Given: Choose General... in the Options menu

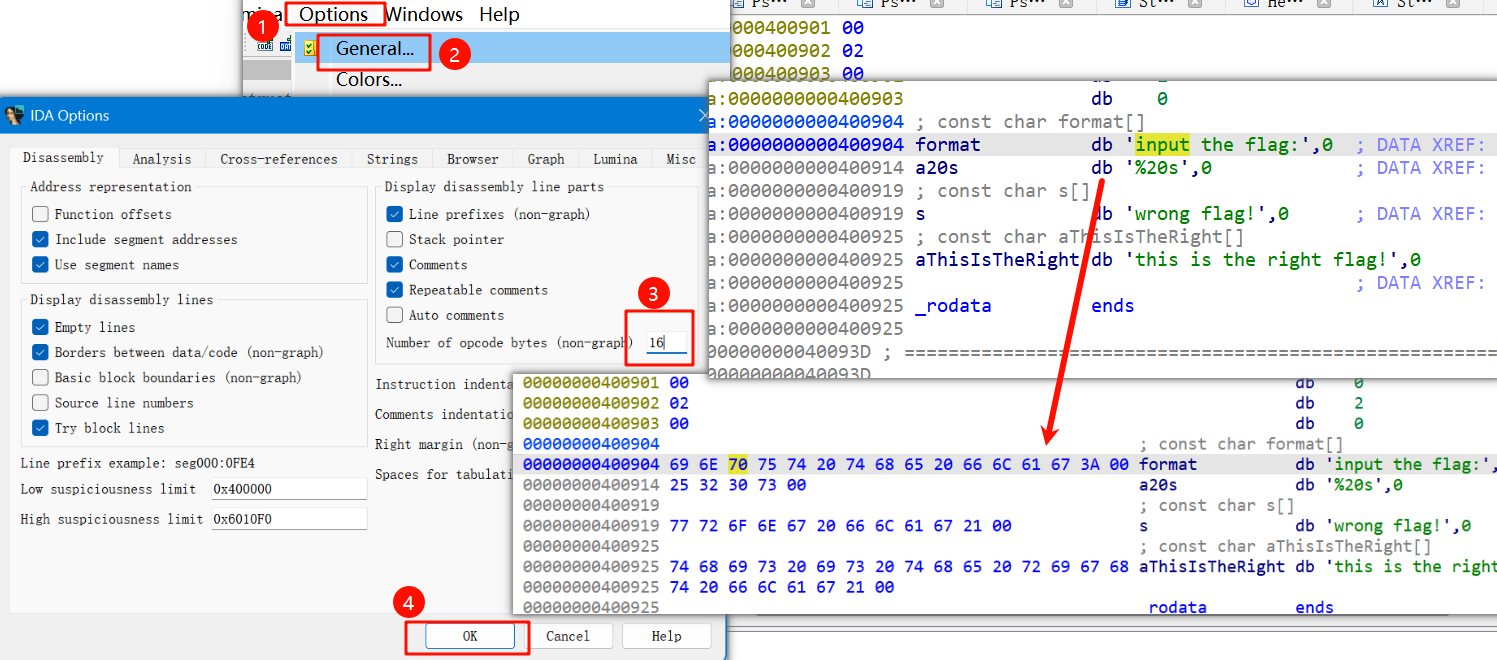Looking at the screenshot, I should point(374,48).
